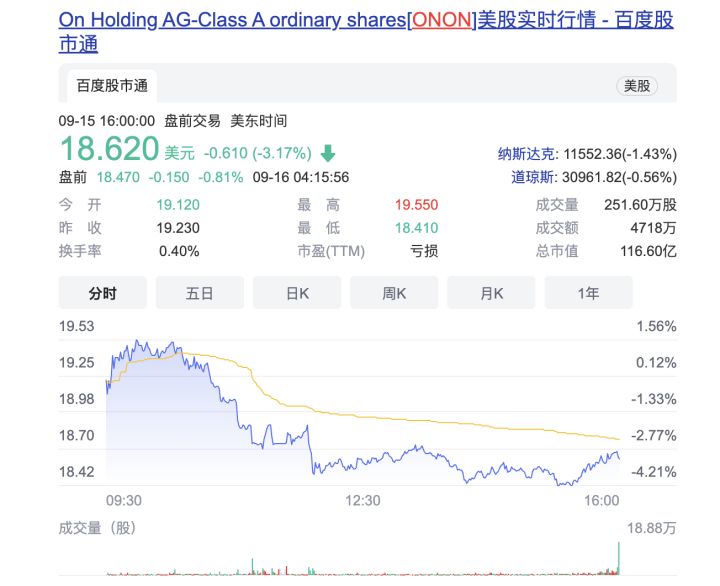Click the 美股 market badge
This screenshot has height=586, width=720.
[637, 86]
